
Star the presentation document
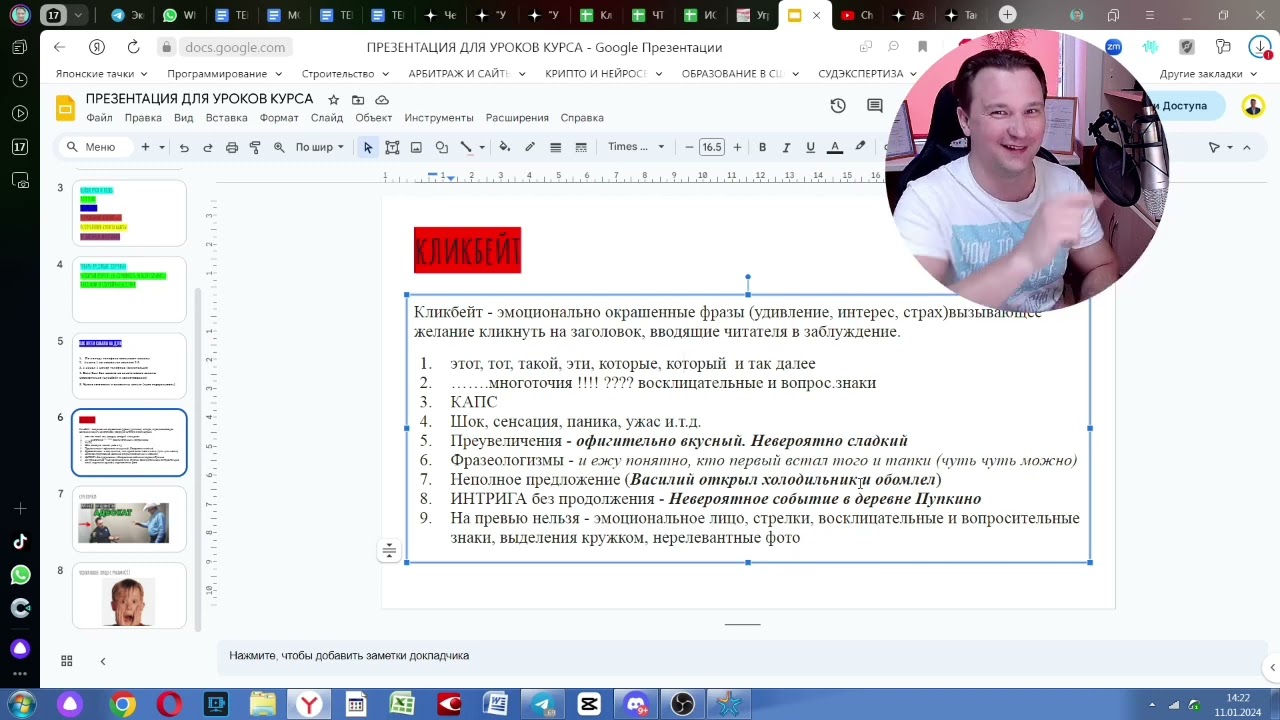tap(333, 100)
